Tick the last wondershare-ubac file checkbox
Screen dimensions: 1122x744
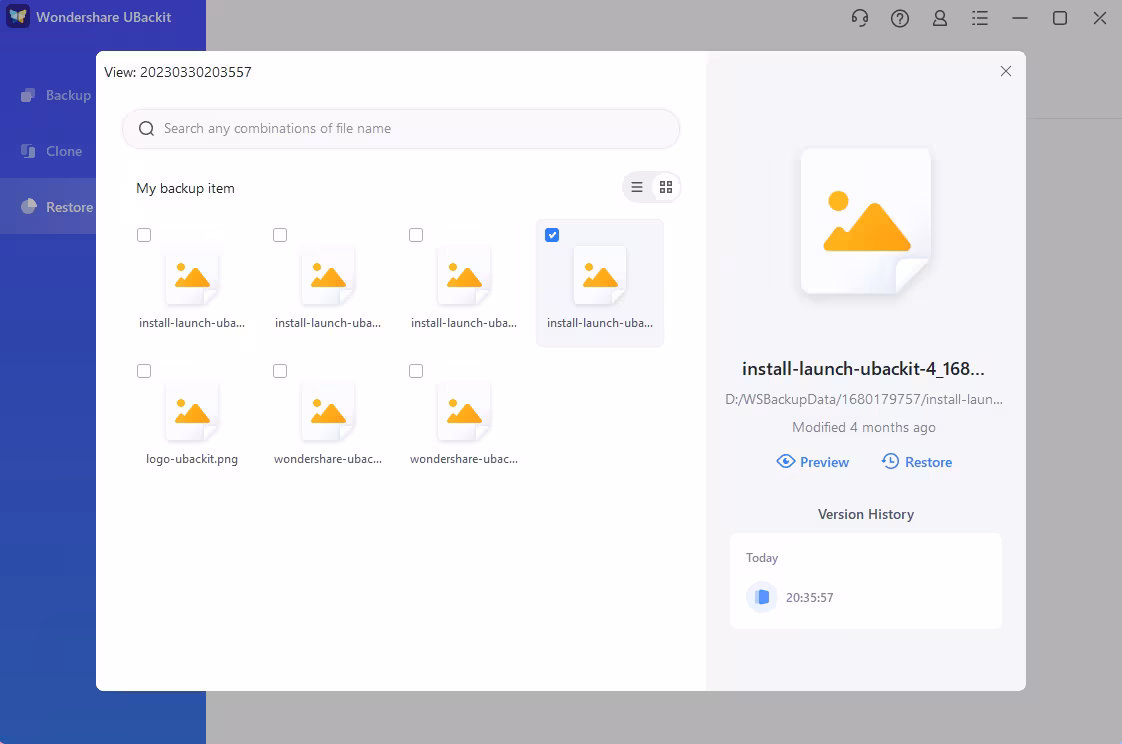pos(416,371)
